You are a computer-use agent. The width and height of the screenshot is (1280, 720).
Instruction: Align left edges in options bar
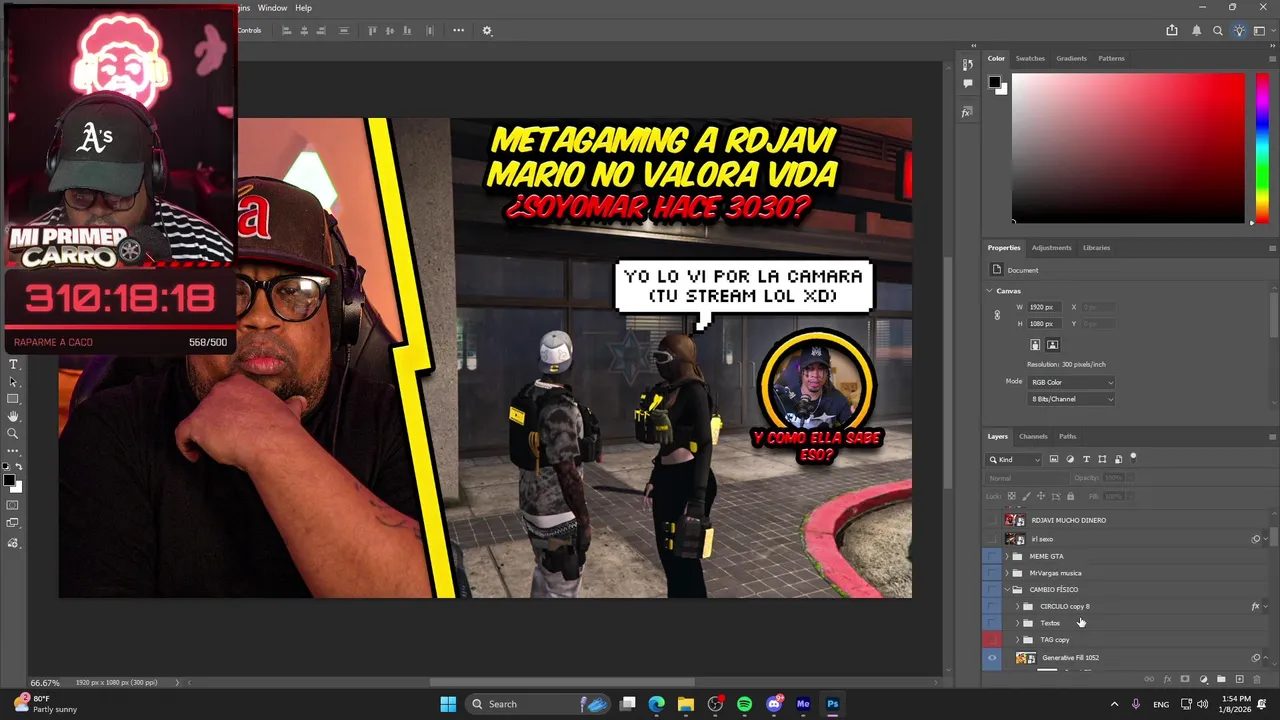287,30
